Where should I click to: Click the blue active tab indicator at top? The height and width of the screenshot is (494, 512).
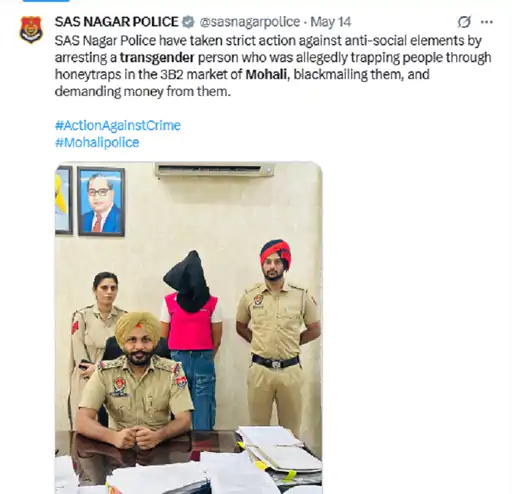coord(46,1)
